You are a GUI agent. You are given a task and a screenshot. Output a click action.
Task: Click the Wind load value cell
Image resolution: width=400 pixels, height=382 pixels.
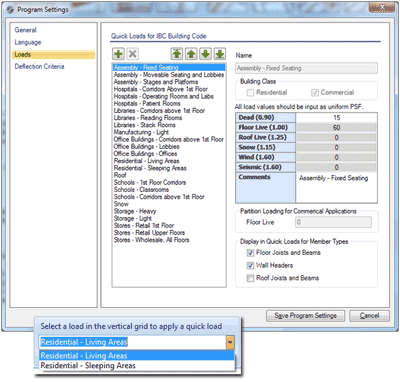(x=336, y=157)
